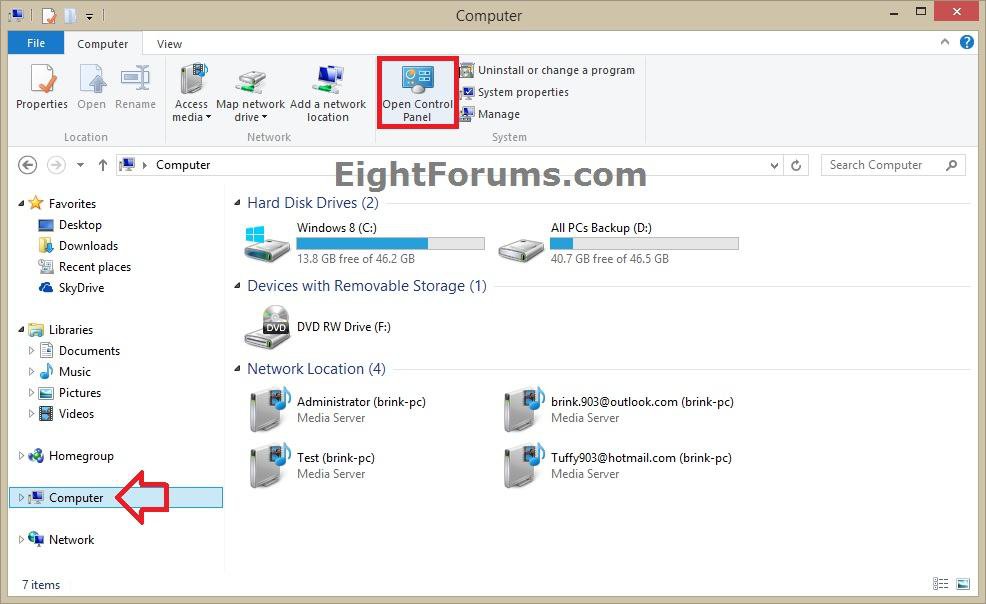This screenshot has height=604, width=986.
Task: Collapse the Network Location group
Action: pyautogui.click(x=237, y=369)
